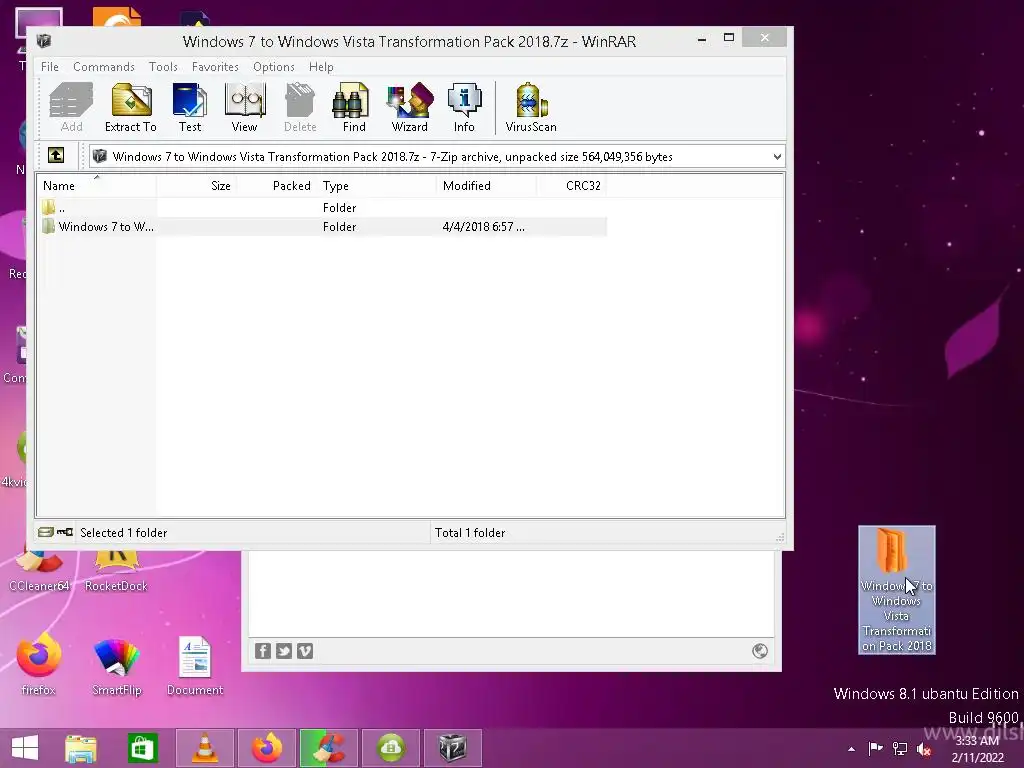The width and height of the screenshot is (1024, 768).
Task: Open the Commands menu
Action: (x=104, y=67)
